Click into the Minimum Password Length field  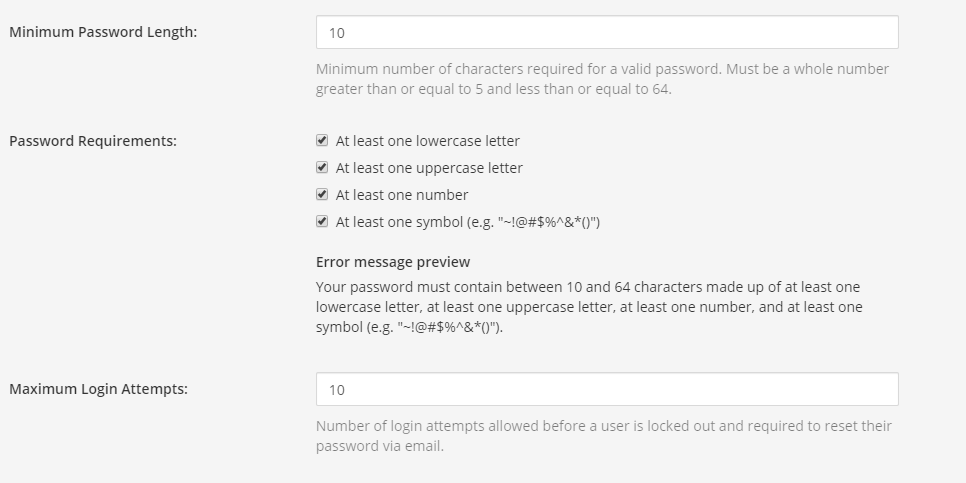607,32
